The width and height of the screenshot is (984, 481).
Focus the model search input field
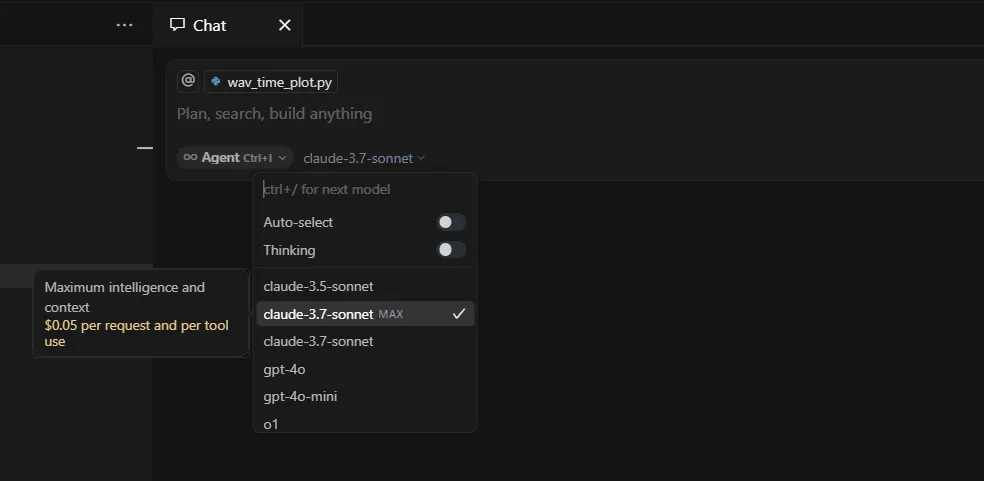pos(365,189)
